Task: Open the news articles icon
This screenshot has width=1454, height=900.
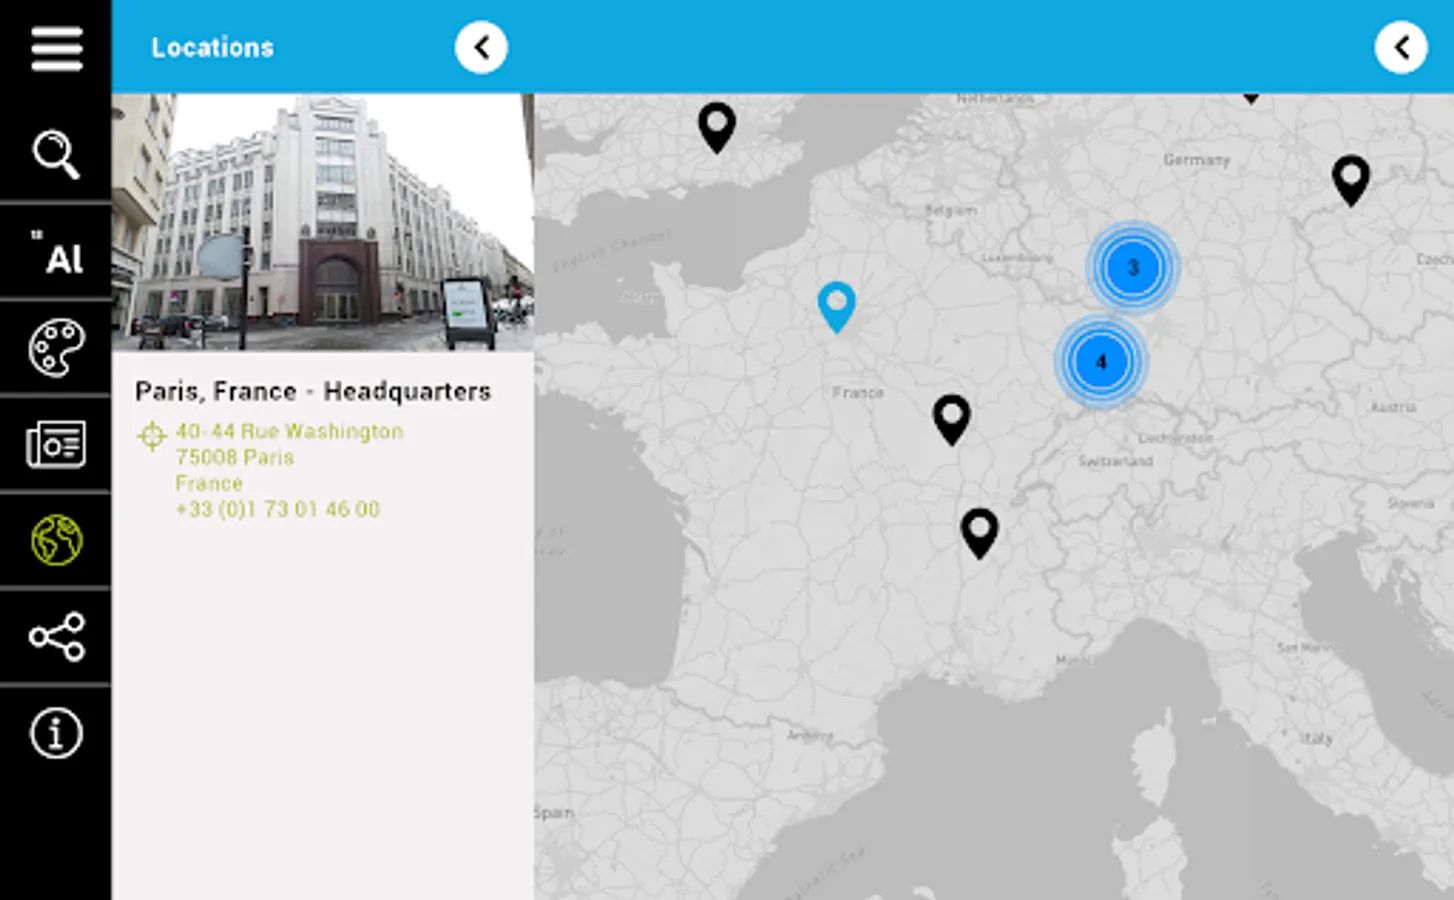Action: tap(56, 444)
